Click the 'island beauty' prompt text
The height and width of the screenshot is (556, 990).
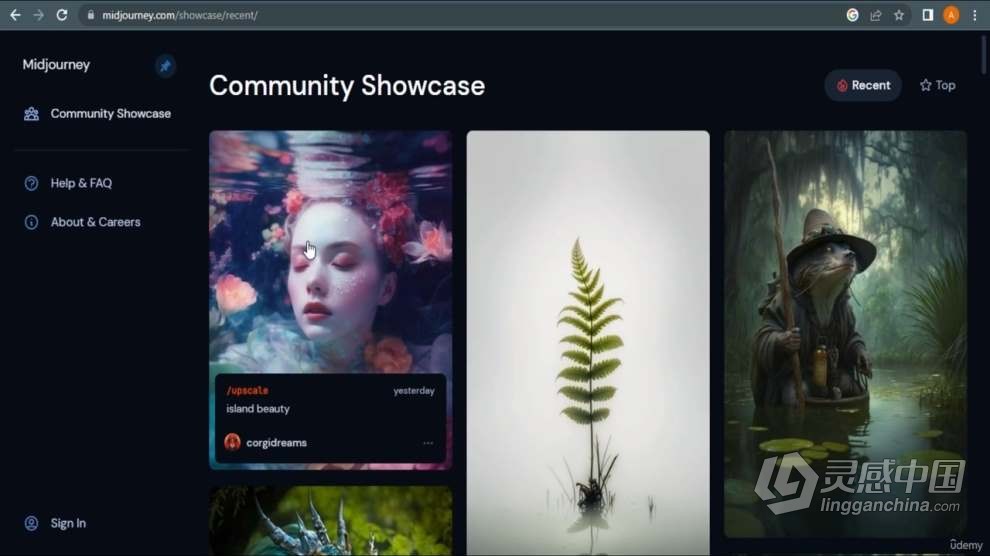(258, 409)
